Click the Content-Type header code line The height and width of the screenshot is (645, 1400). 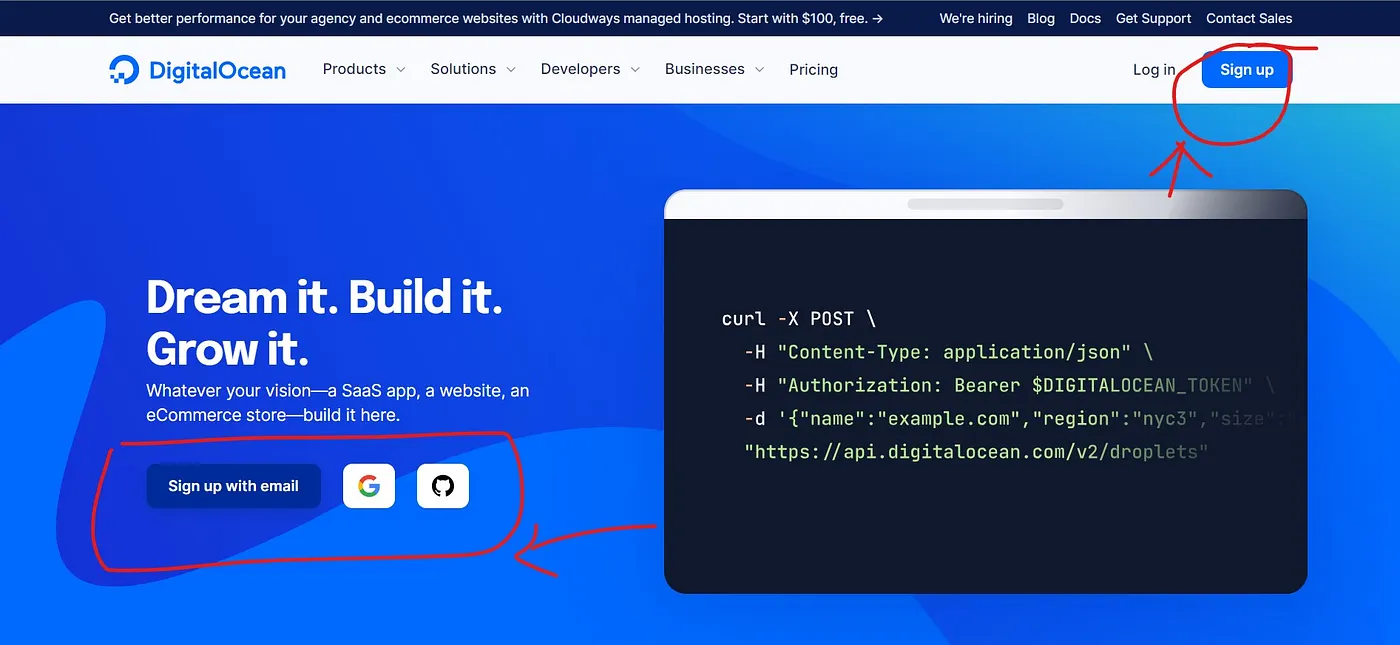tap(948, 352)
